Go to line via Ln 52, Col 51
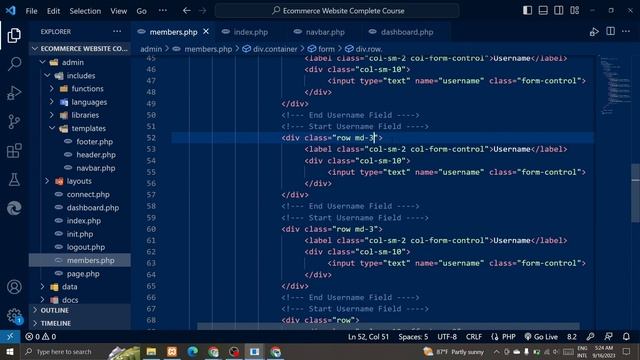Image resolution: width=640 pixels, height=360 pixels. click(368, 337)
